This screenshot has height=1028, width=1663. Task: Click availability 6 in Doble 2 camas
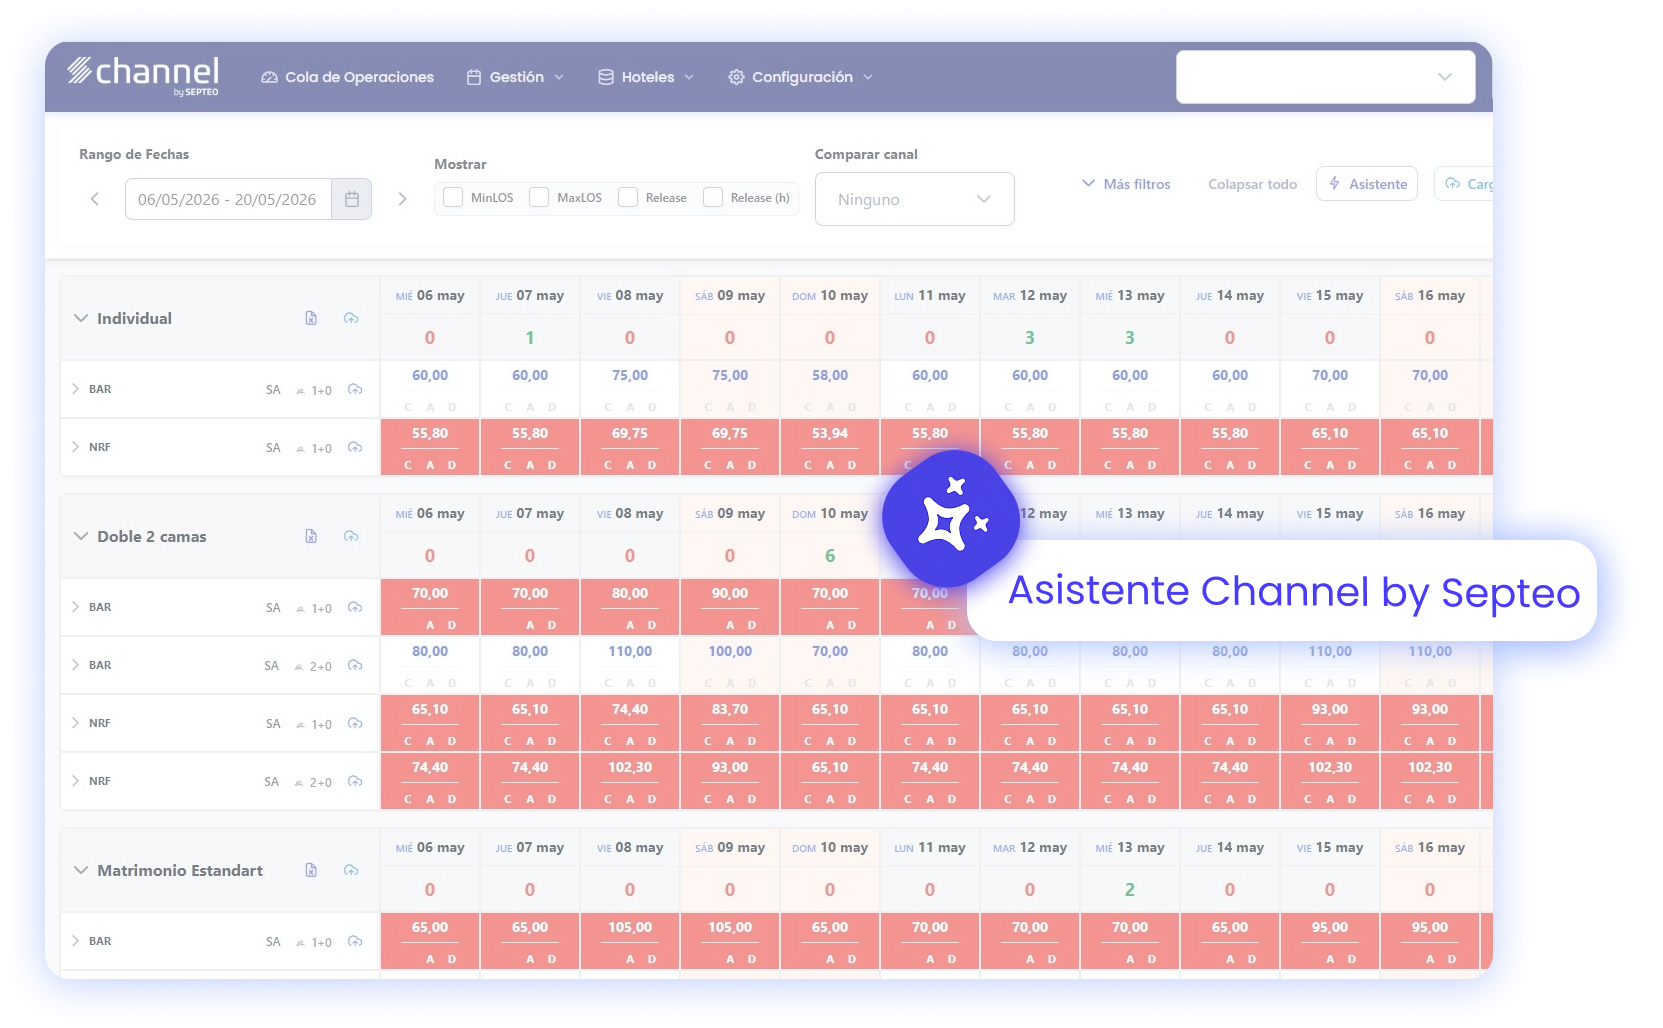[x=830, y=555]
